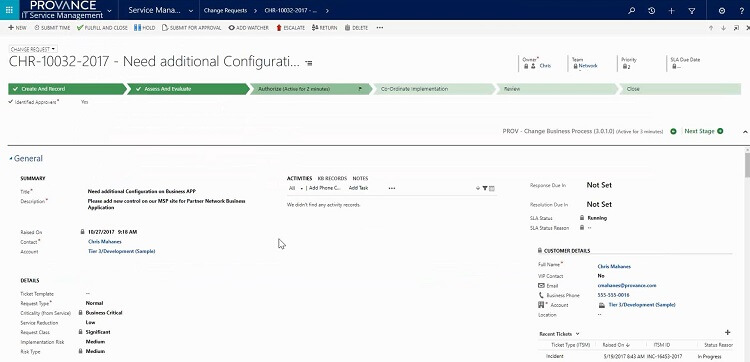Viewport: 750px width, 362px height.
Task: Click Submit for Approval command
Action: pos(192,28)
